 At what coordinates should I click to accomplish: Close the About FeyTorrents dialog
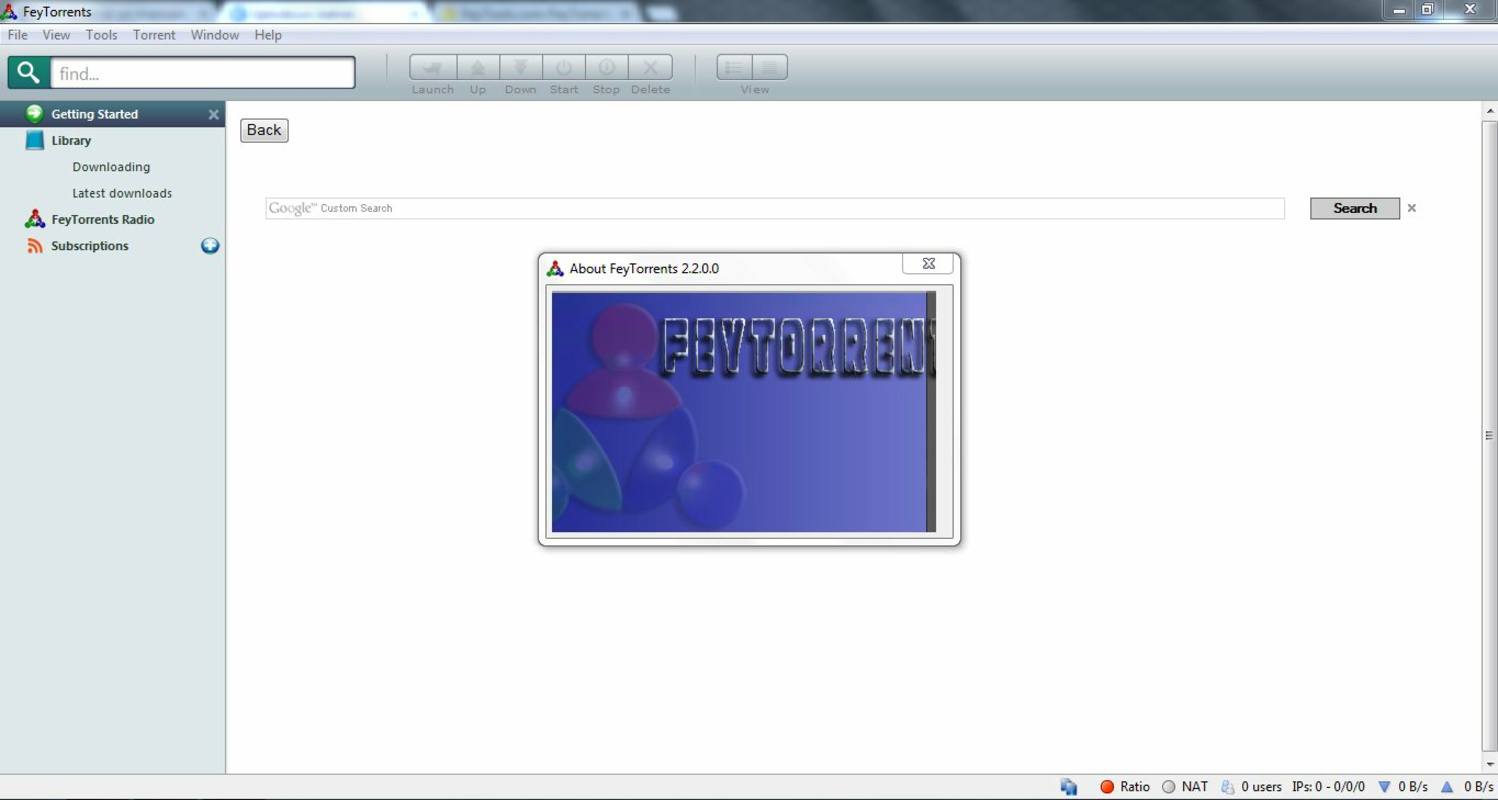(928, 263)
